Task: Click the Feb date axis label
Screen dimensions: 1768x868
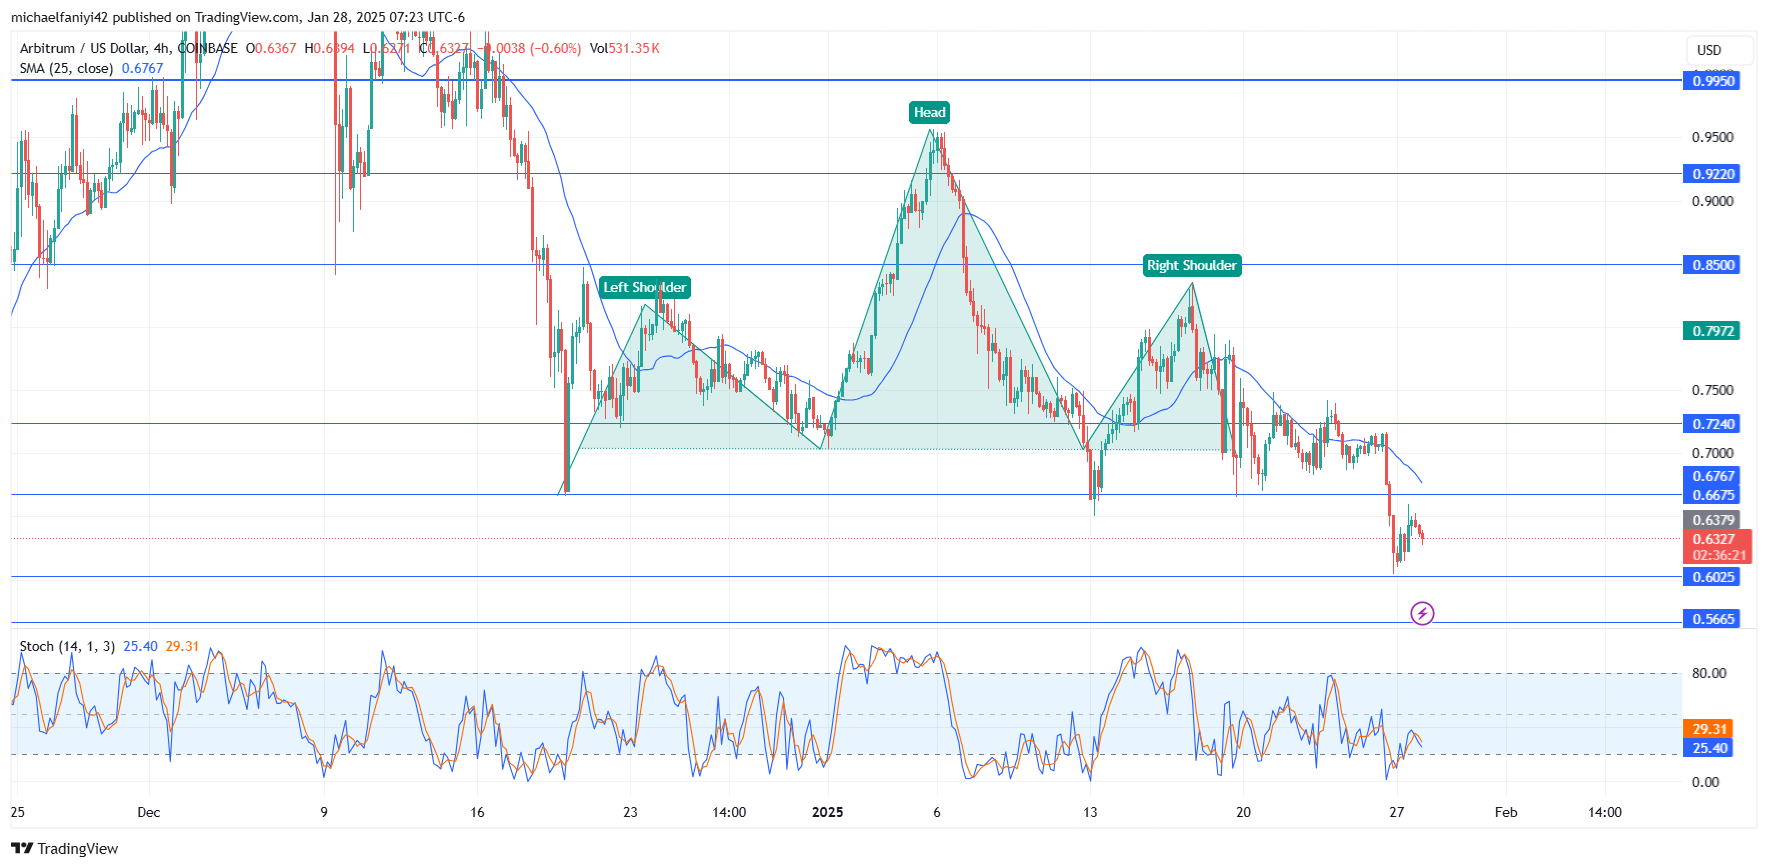Action: point(1506,812)
